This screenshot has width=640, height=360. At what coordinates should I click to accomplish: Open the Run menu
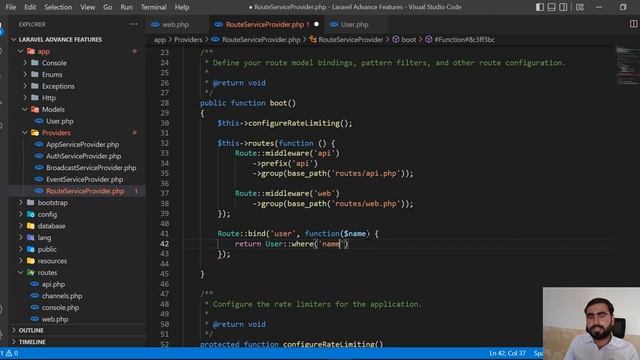tap(126, 7)
